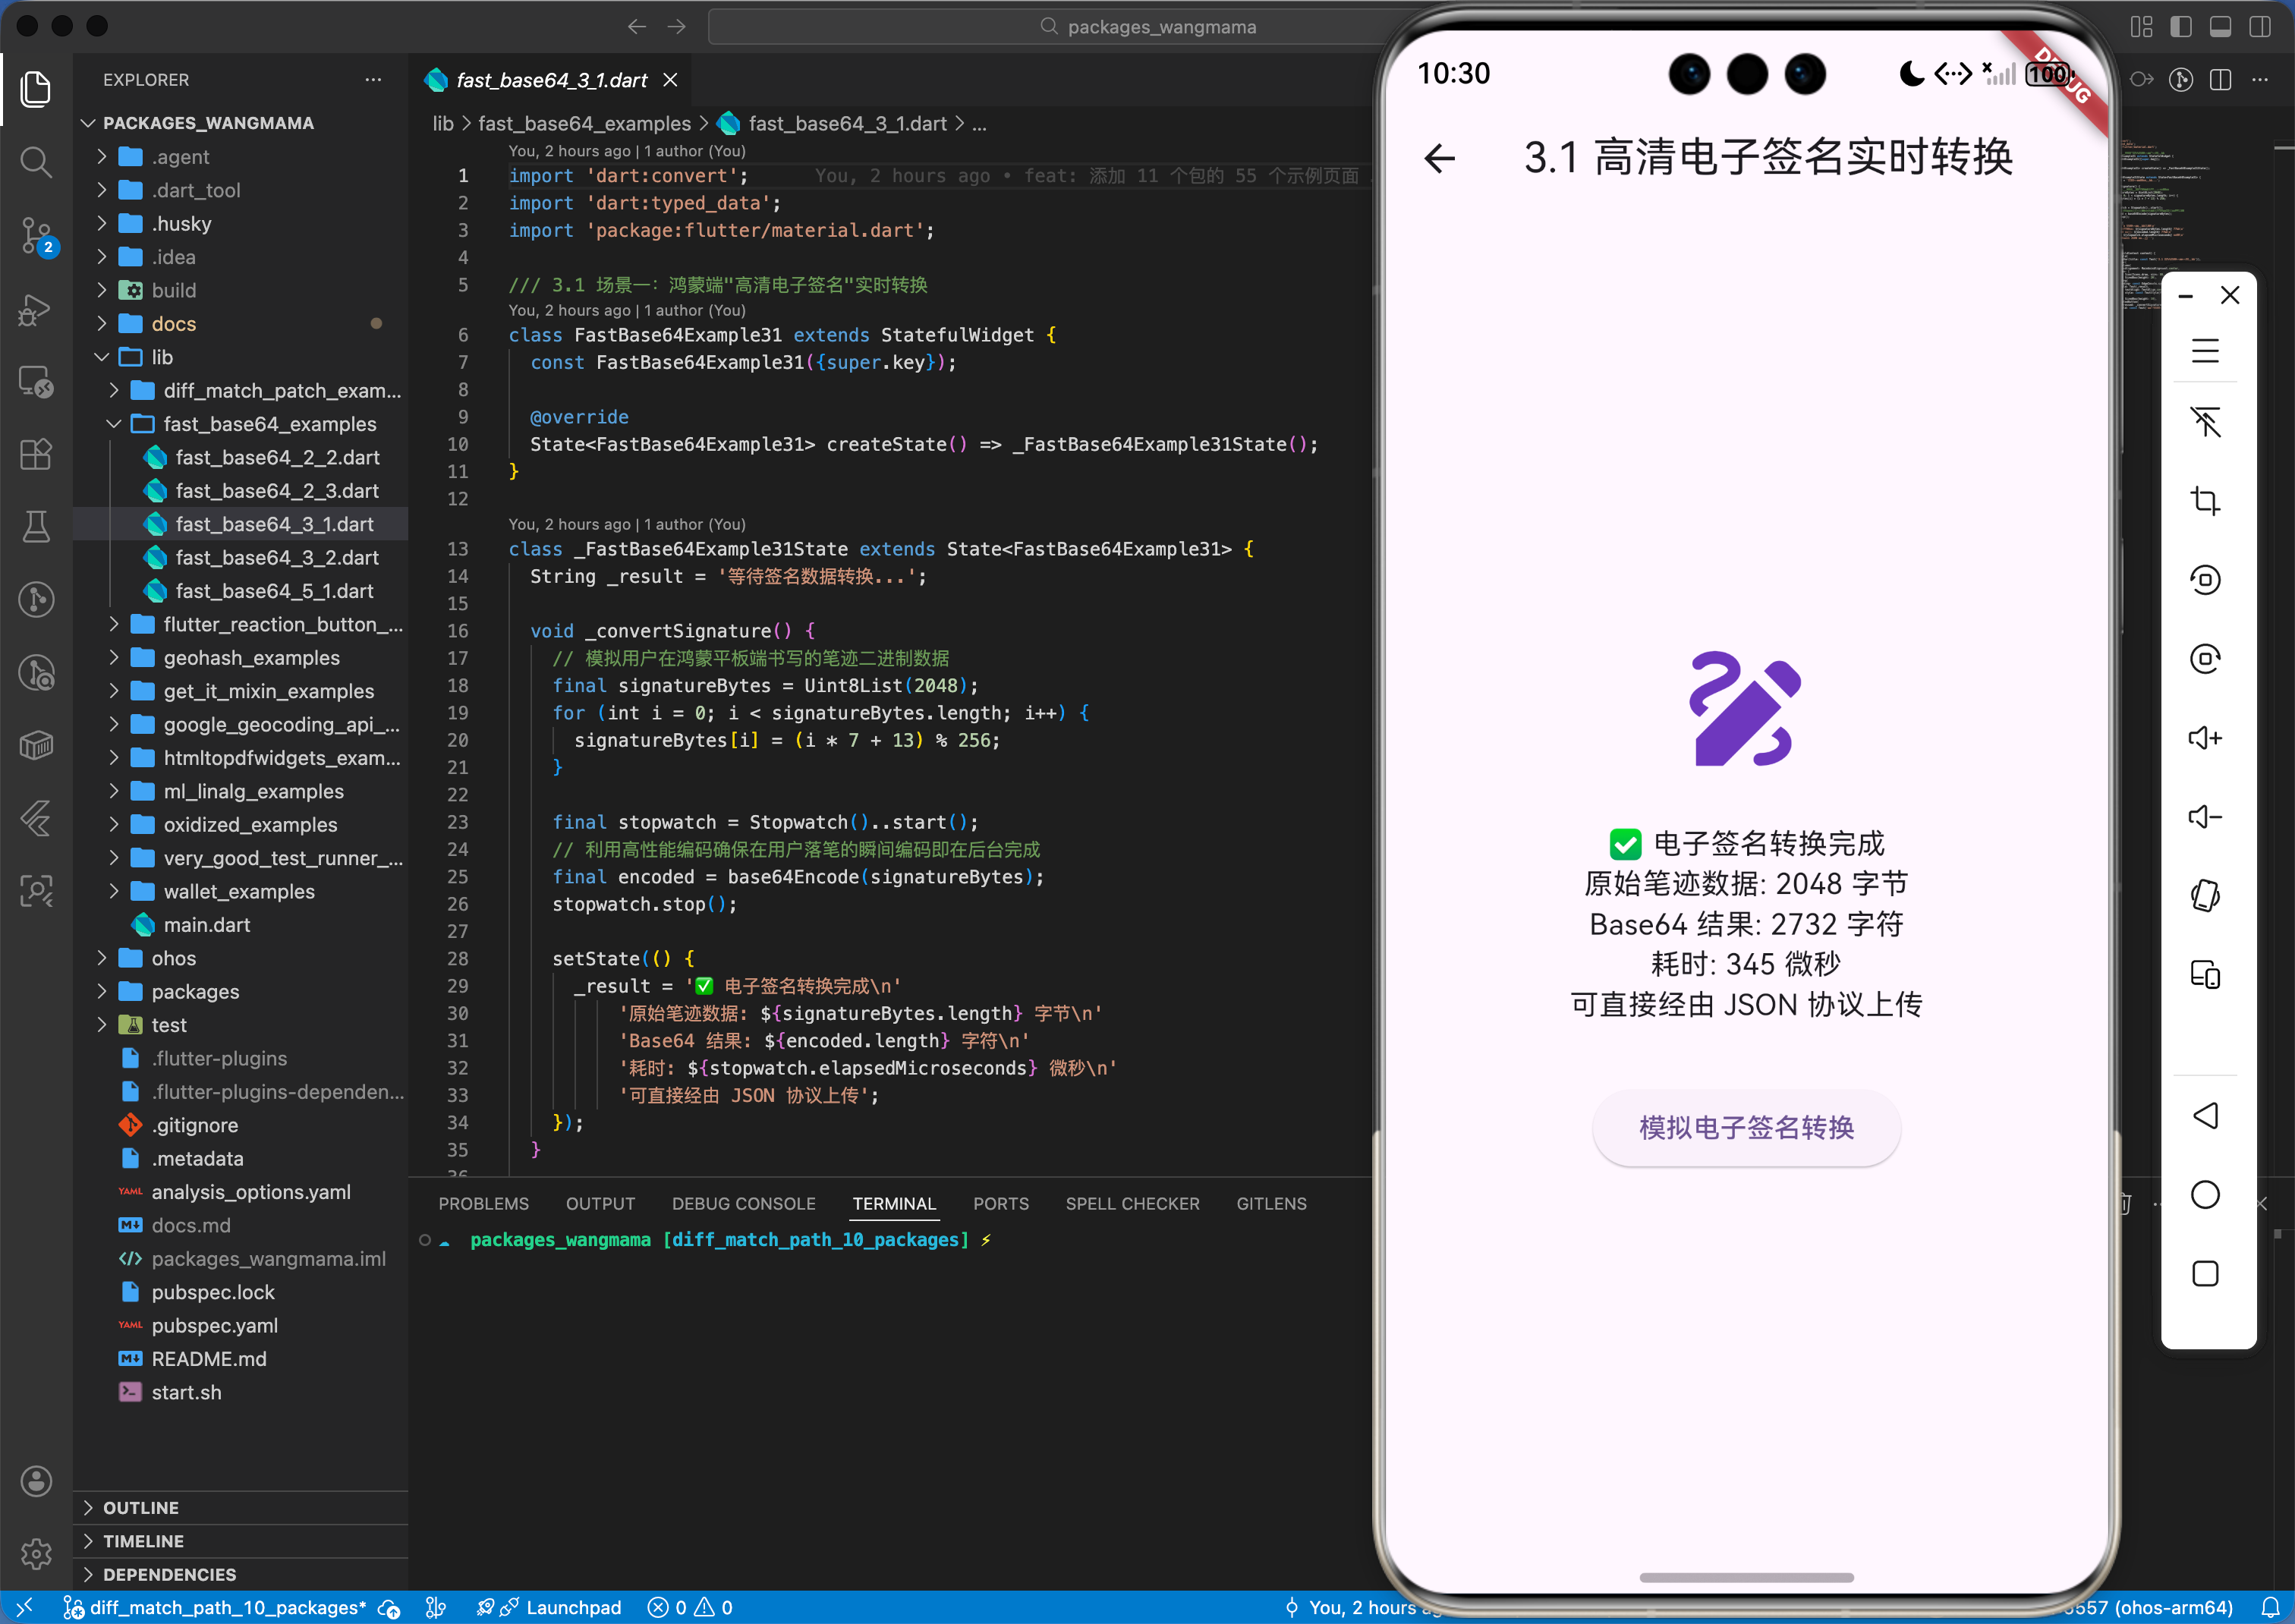Click the back arrow in the phone app header
This screenshot has width=2295, height=1624.
(x=1438, y=158)
